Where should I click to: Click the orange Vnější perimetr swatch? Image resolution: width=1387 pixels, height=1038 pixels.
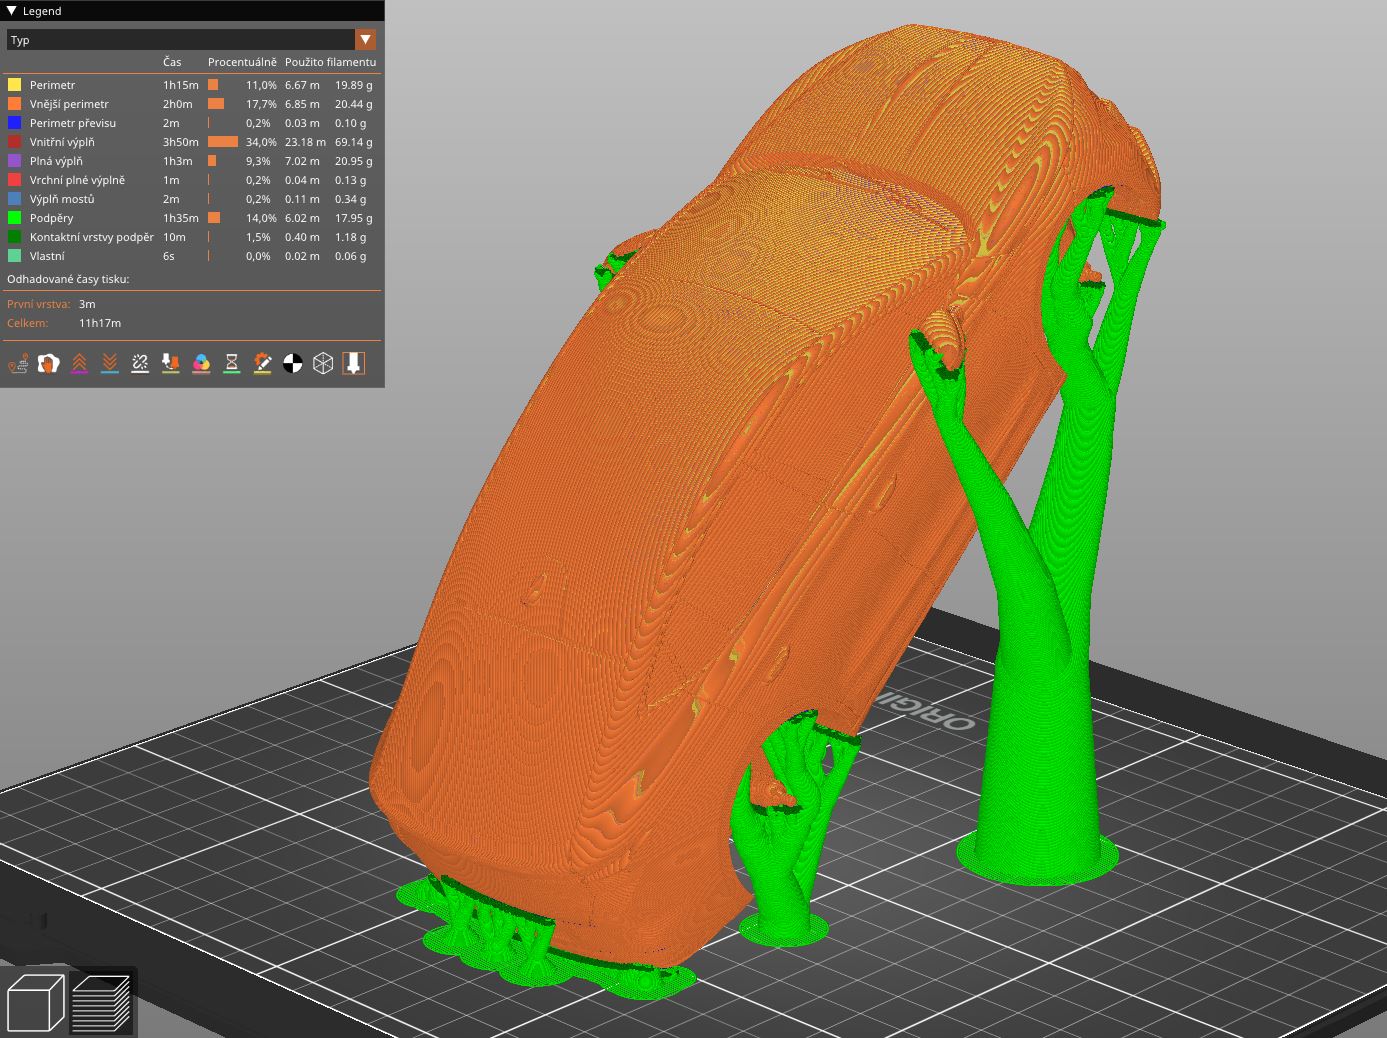(14, 104)
